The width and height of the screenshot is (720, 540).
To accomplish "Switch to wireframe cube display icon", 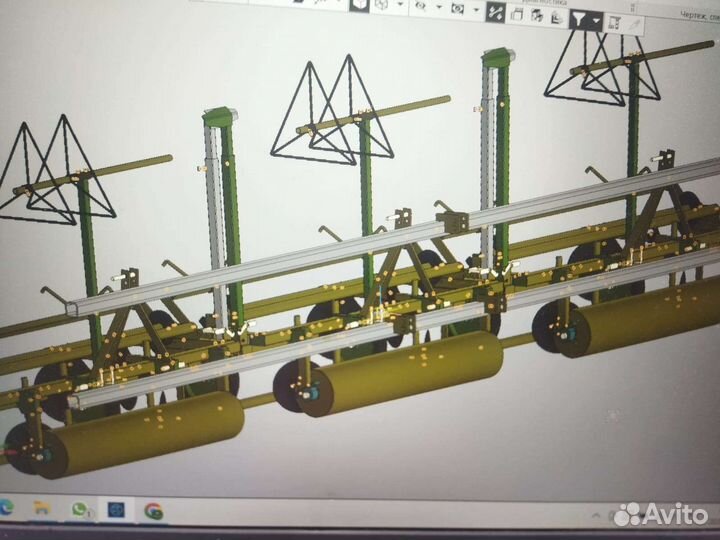I will coord(382,5).
